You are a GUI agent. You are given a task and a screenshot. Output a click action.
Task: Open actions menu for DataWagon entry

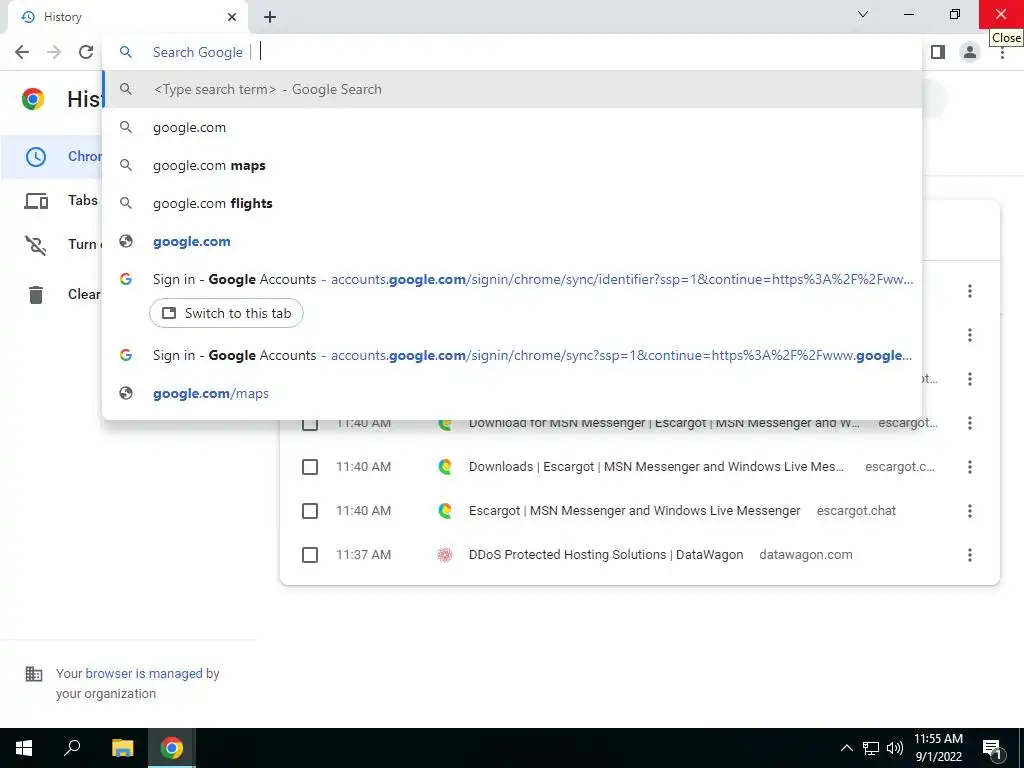click(970, 555)
